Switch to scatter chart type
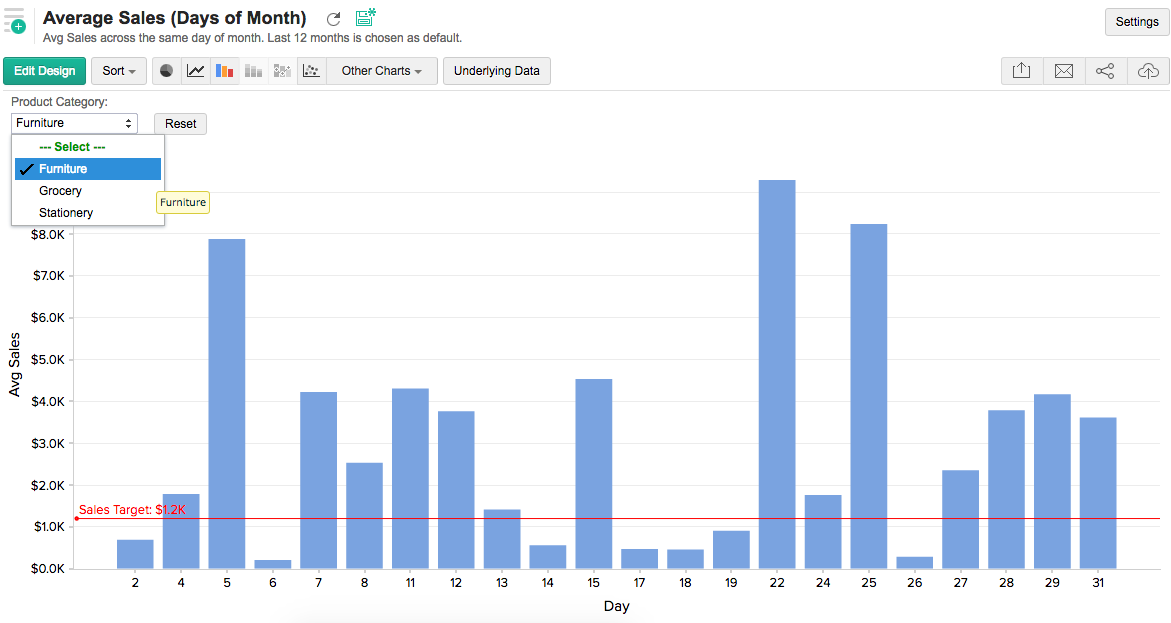1171x623 pixels. click(312, 71)
